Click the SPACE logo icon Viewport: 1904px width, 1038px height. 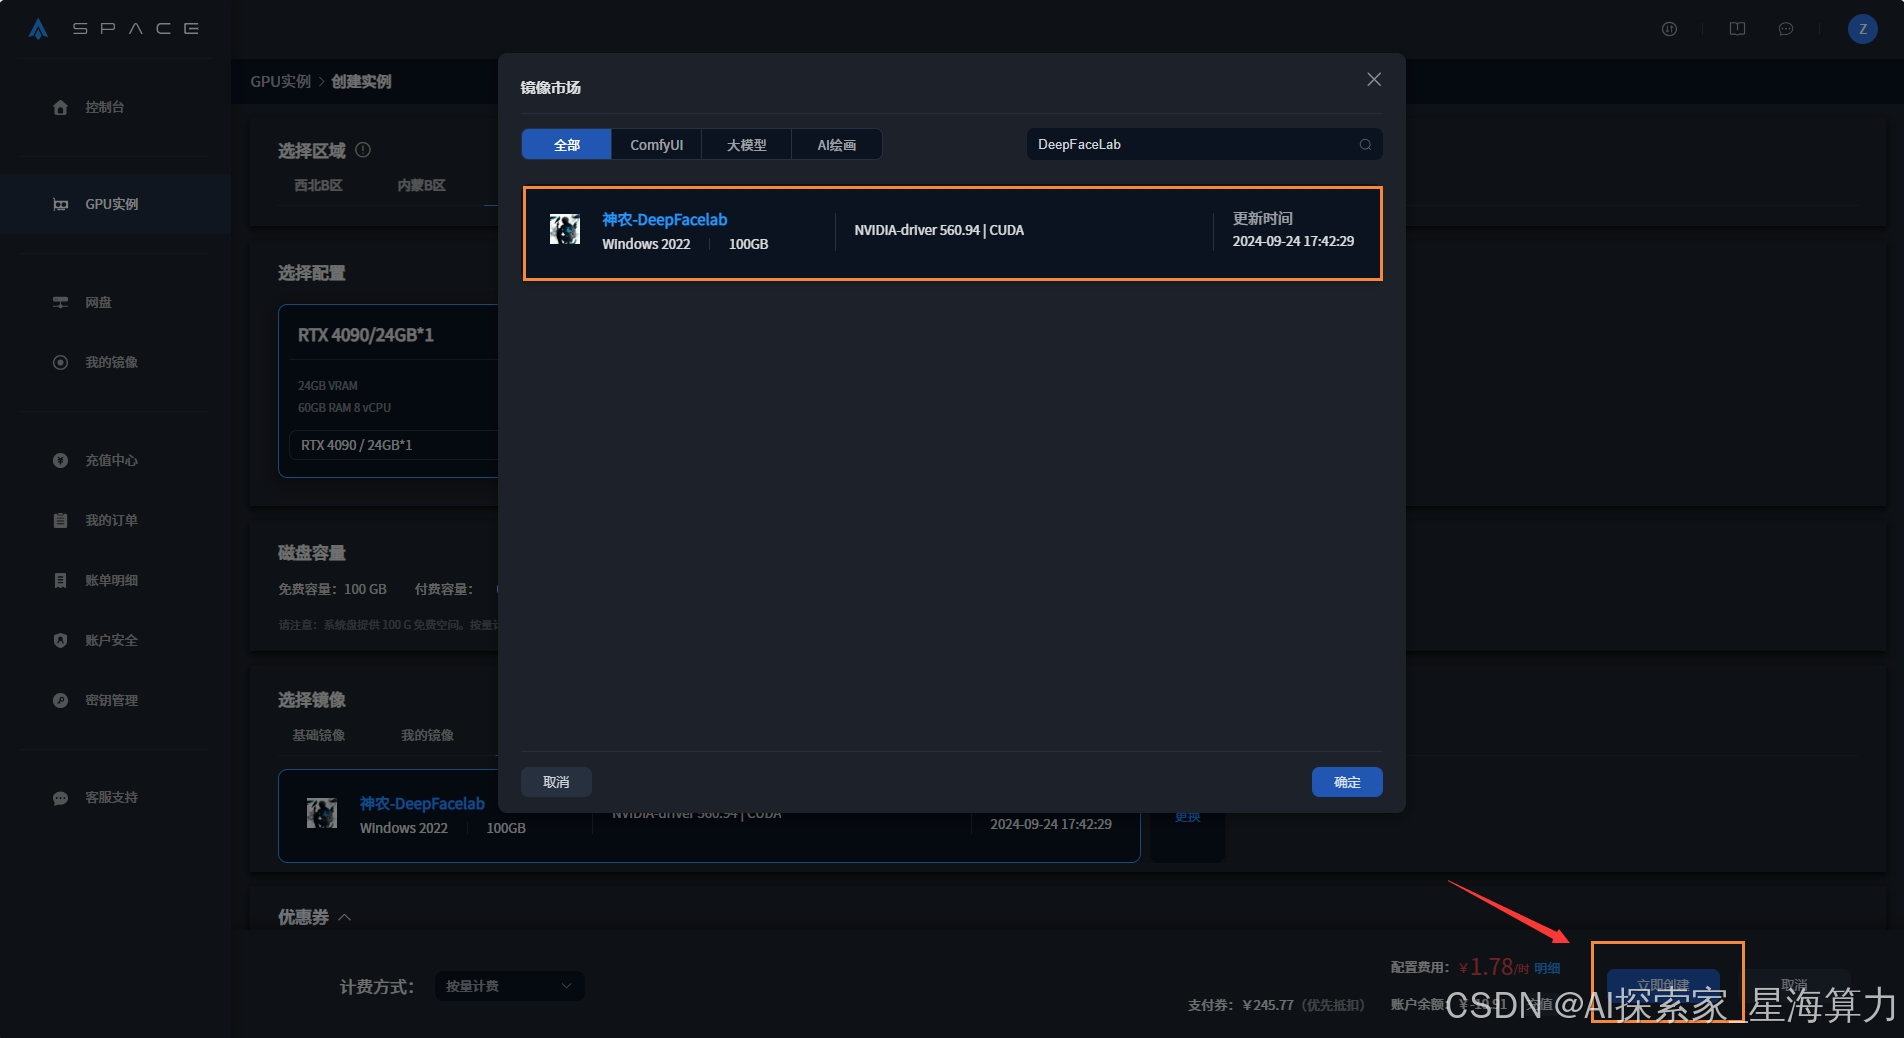coord(38,29)
